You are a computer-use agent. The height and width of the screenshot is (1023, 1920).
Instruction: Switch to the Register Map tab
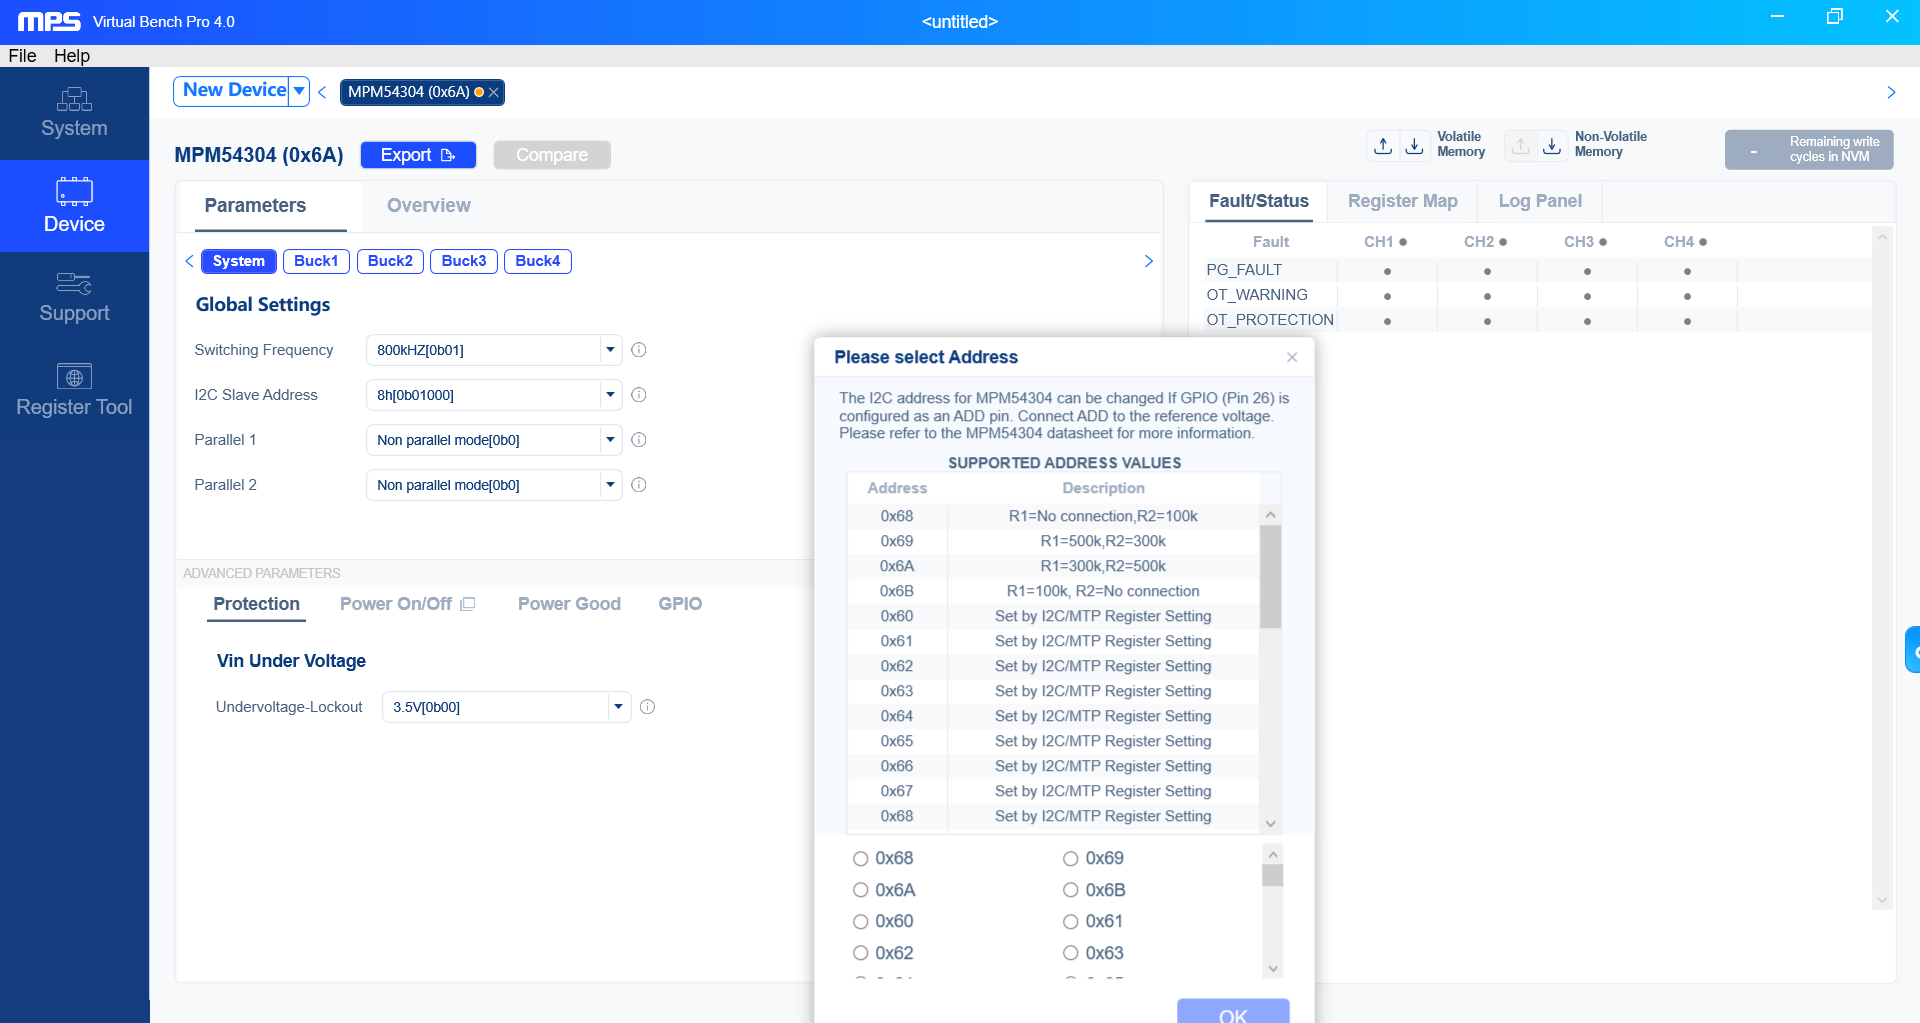pos(1402,201)
